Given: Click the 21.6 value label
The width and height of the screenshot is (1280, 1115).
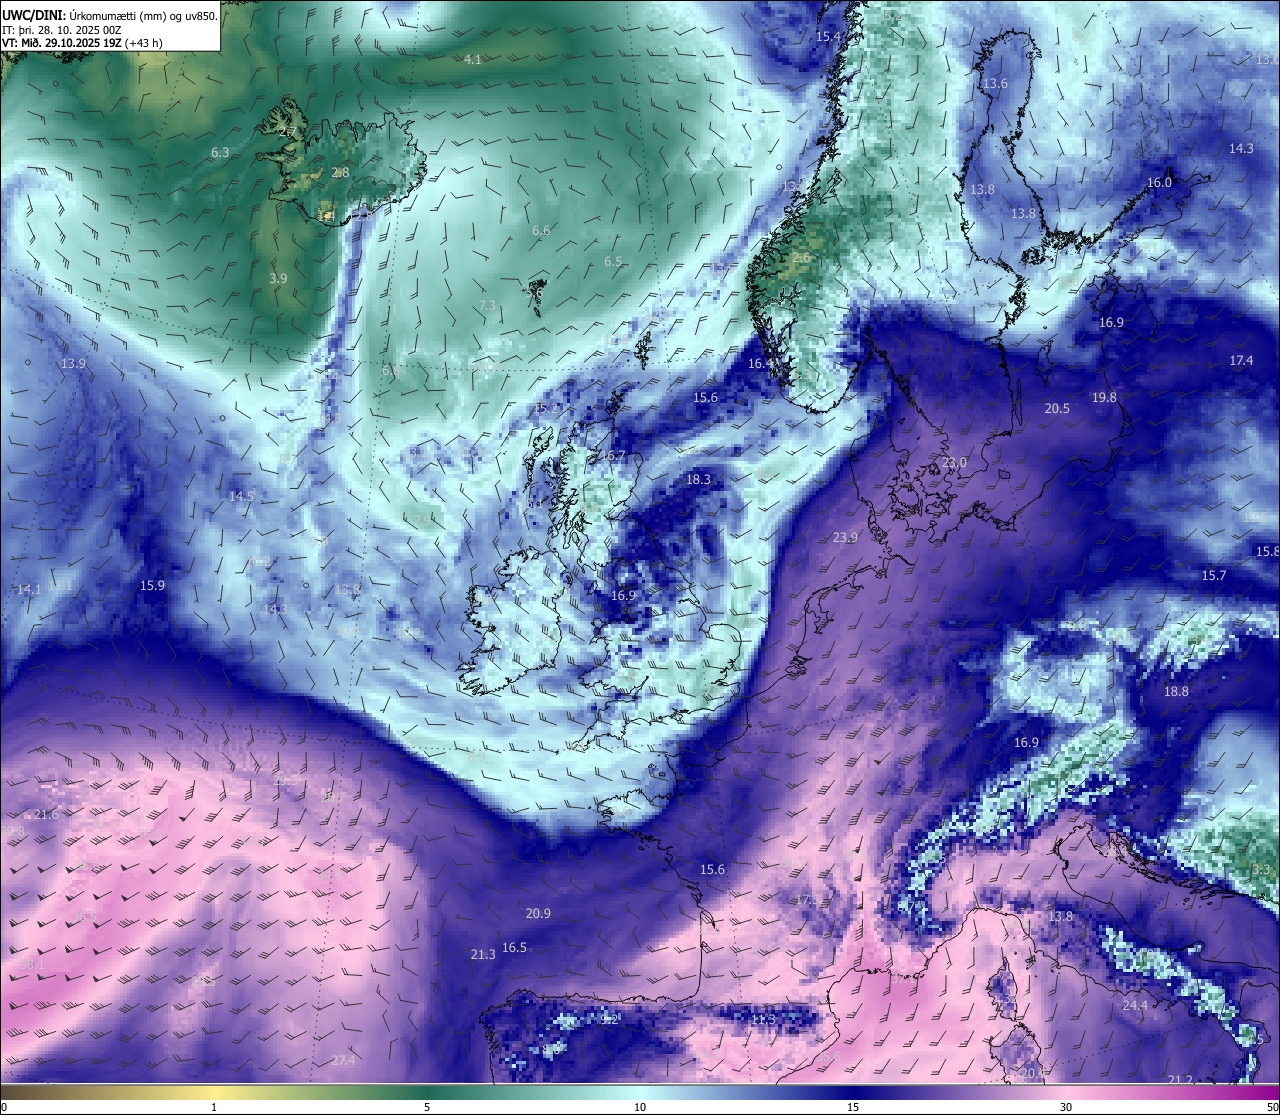Looking at the screenshot, I should pyautogui.click(x=46, y=815).
